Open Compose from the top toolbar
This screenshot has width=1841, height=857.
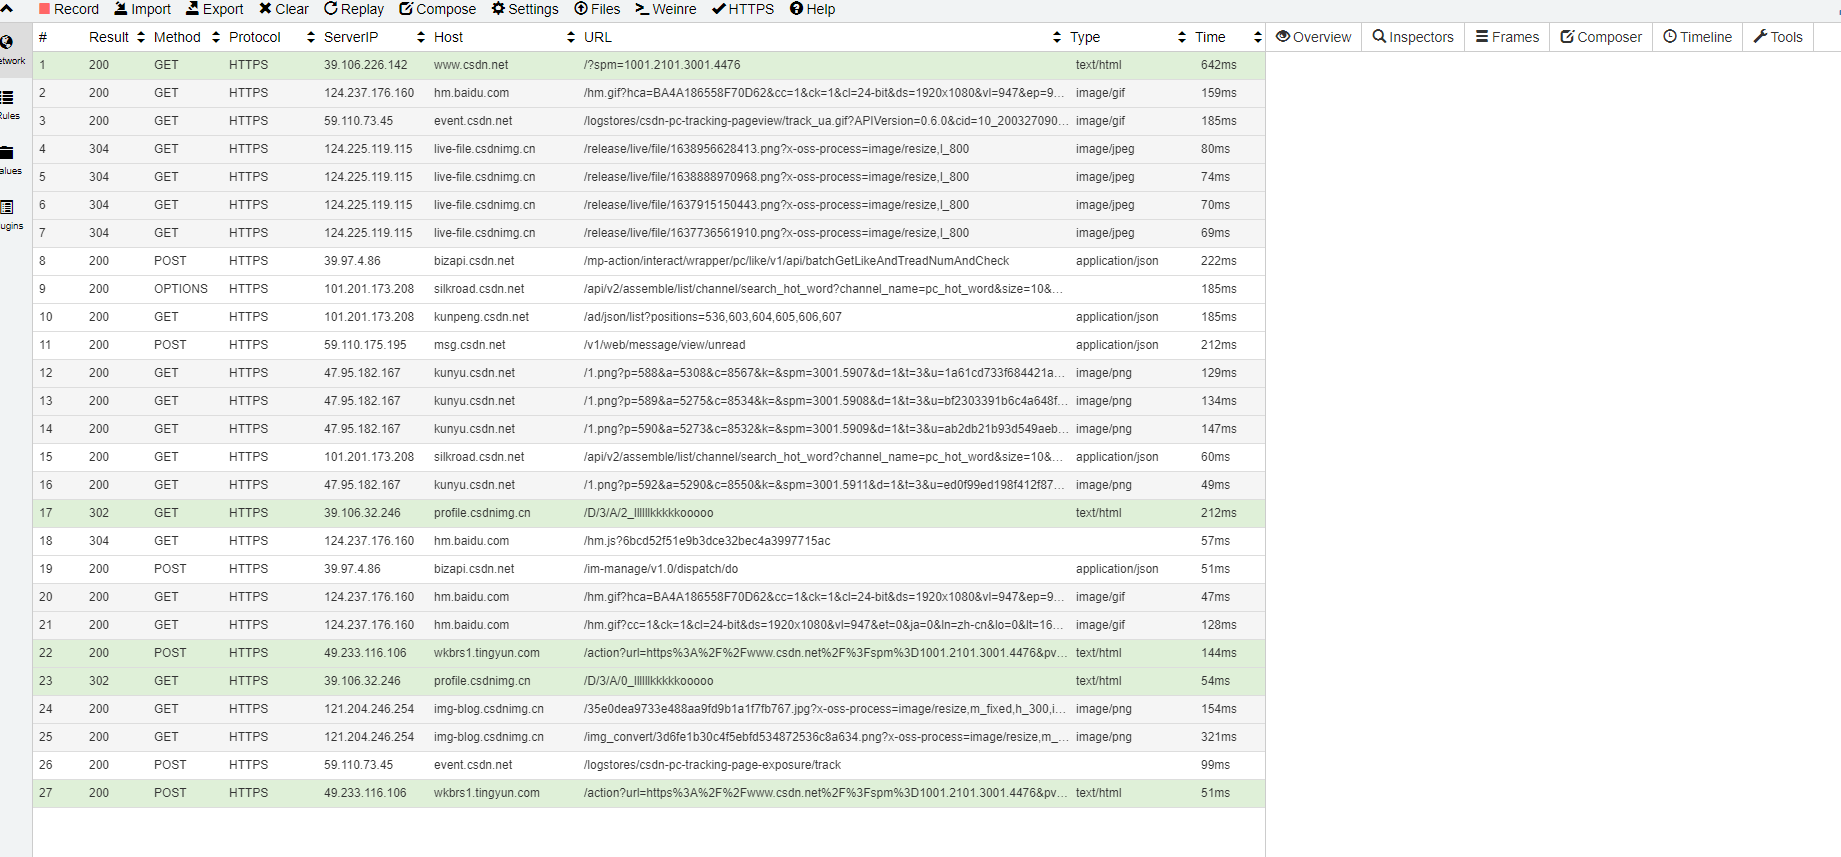click(x=437, y=9)
